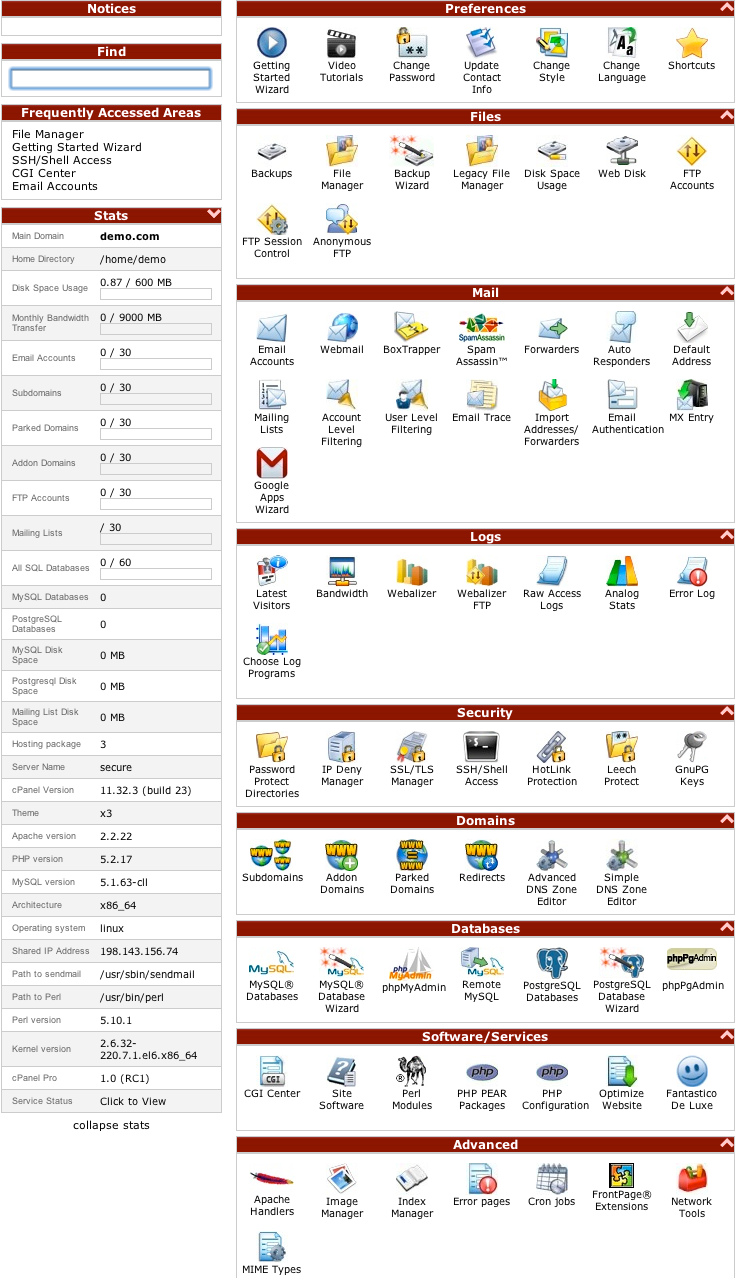Open MX Entry
This screenshot has width=737, height=1278.
(x=692, y=395)
